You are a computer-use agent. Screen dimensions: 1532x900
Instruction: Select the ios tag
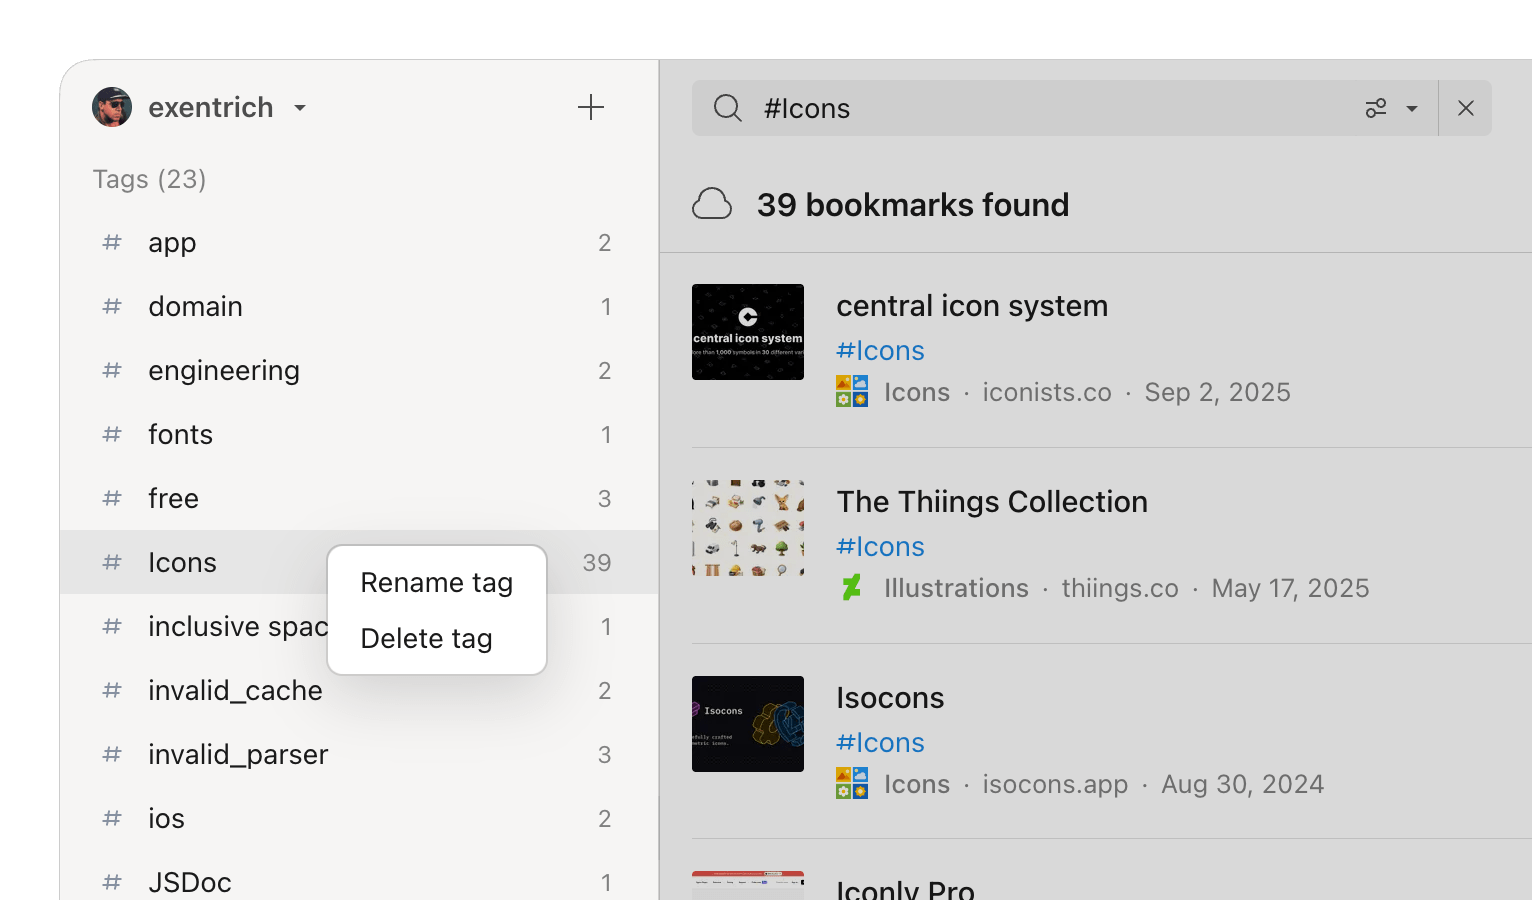tap(359, 819)
